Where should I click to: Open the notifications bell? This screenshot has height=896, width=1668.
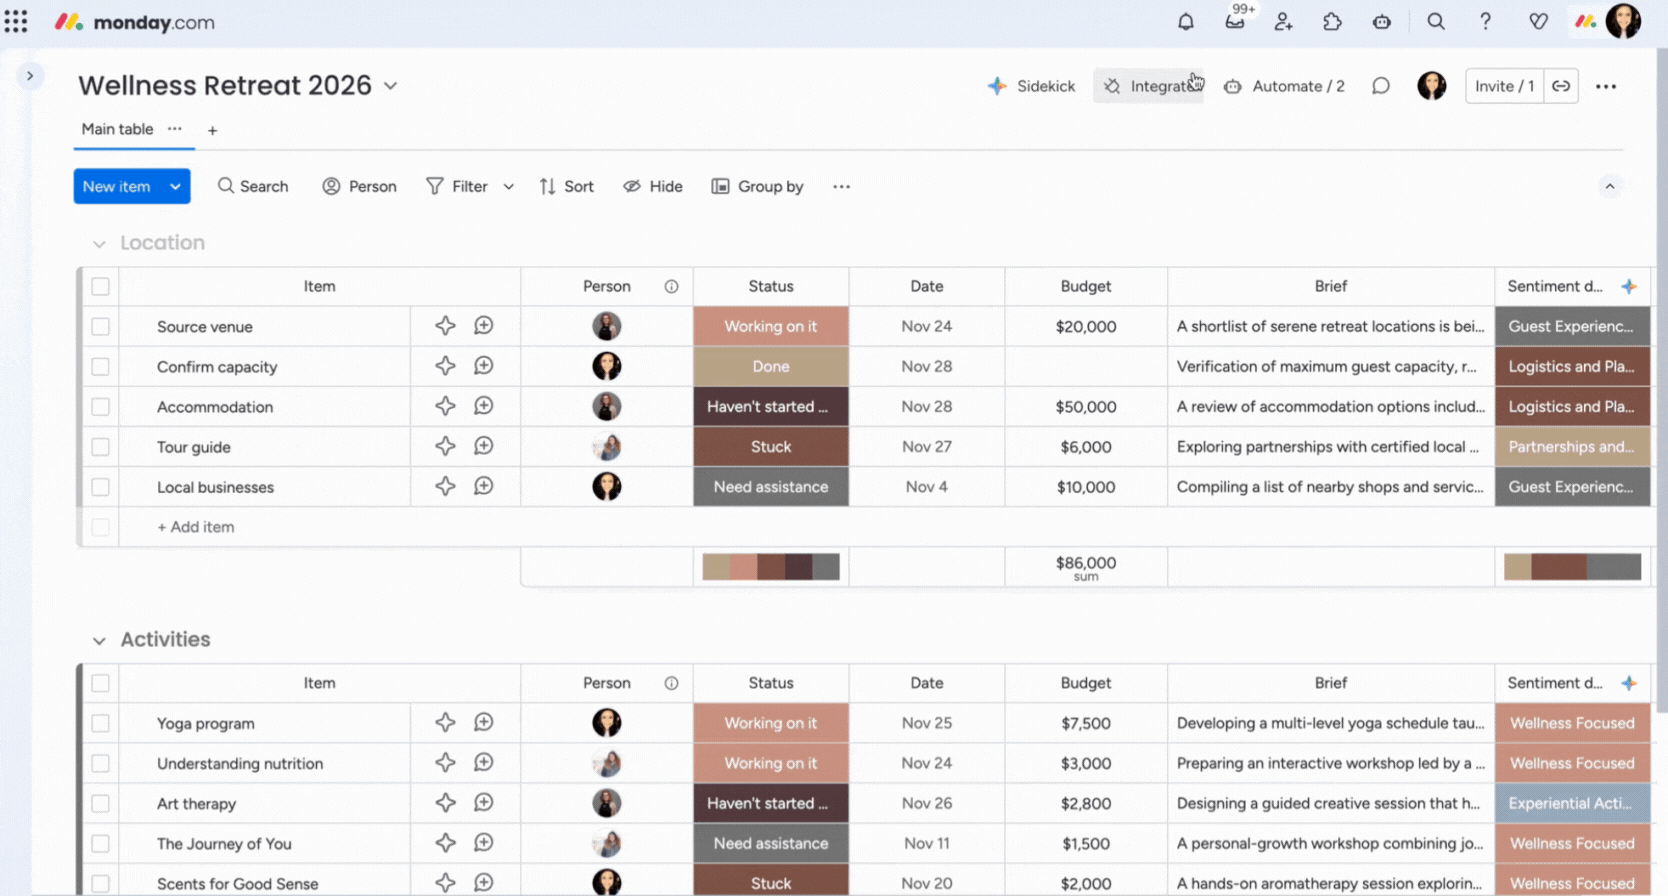click(1185, 22)
